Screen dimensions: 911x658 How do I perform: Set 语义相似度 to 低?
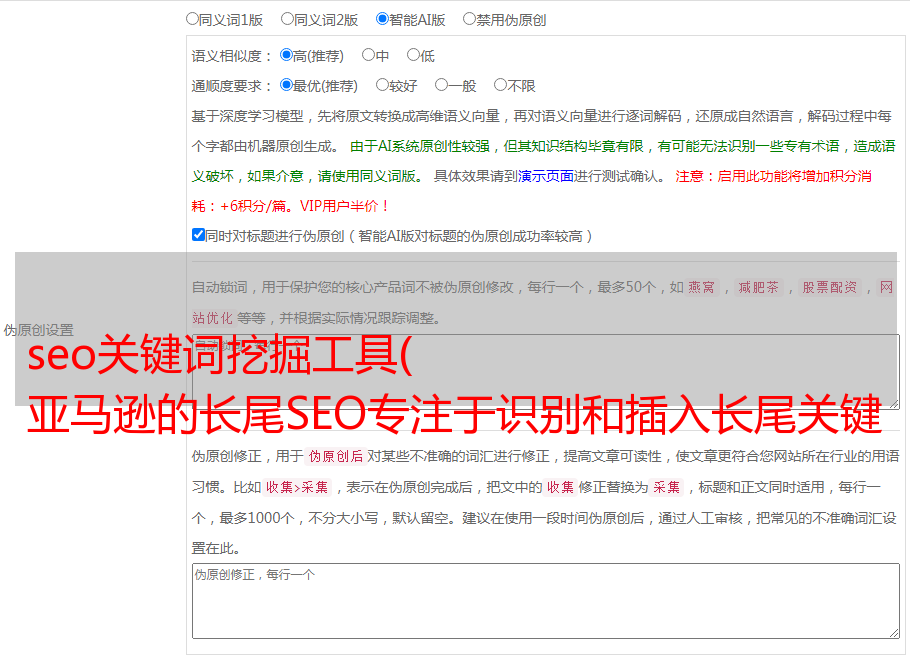(413, 55)
